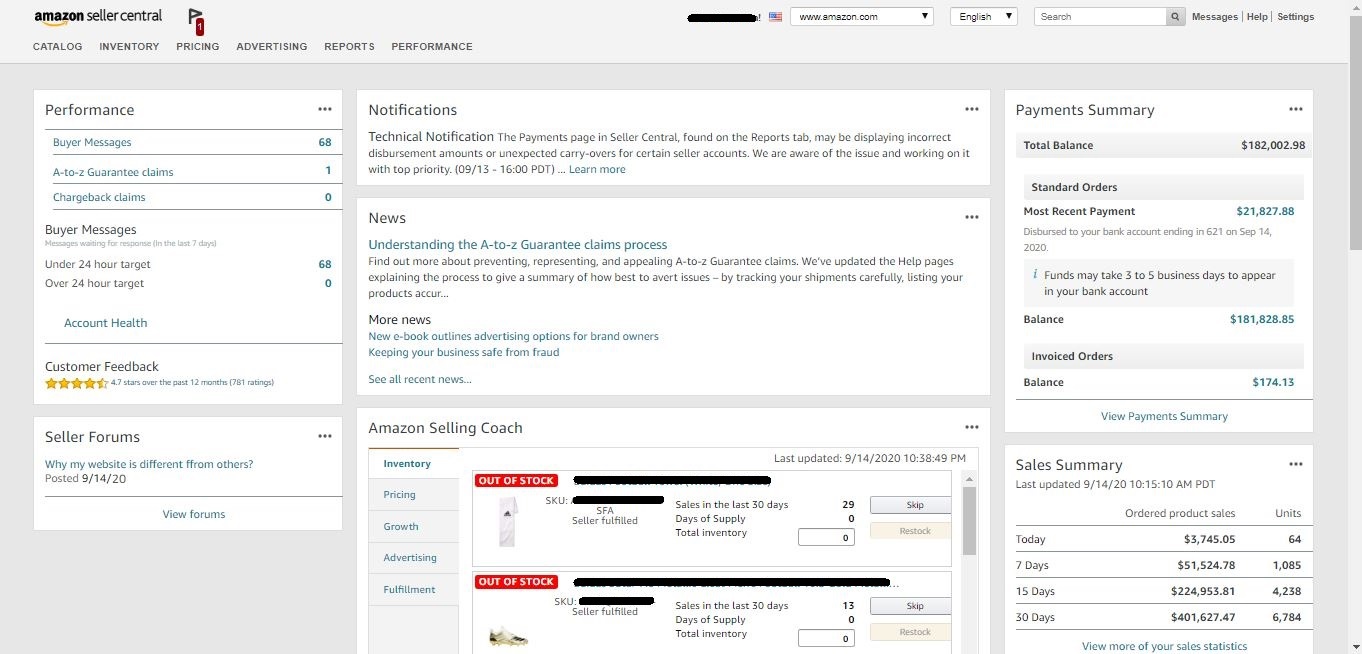Click the Amazon Seller Central logo

98,17
